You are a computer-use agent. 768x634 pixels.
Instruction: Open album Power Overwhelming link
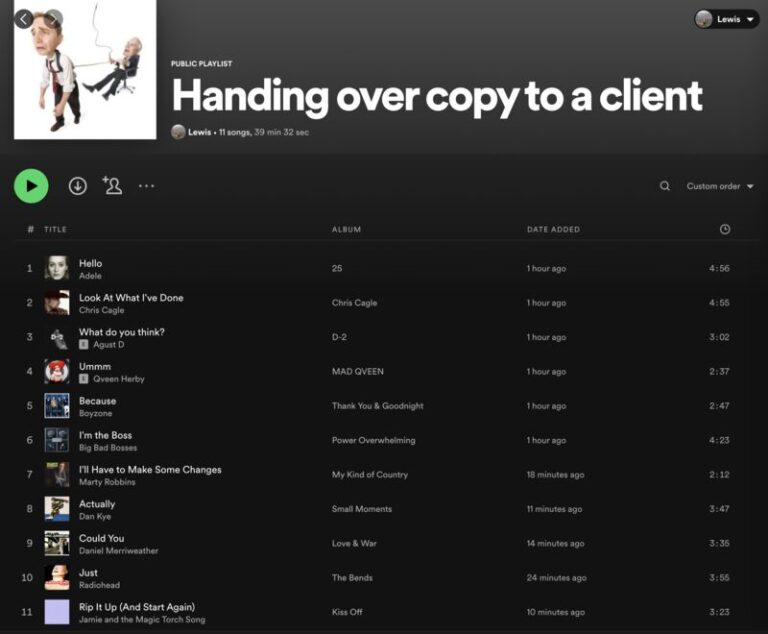374,440
